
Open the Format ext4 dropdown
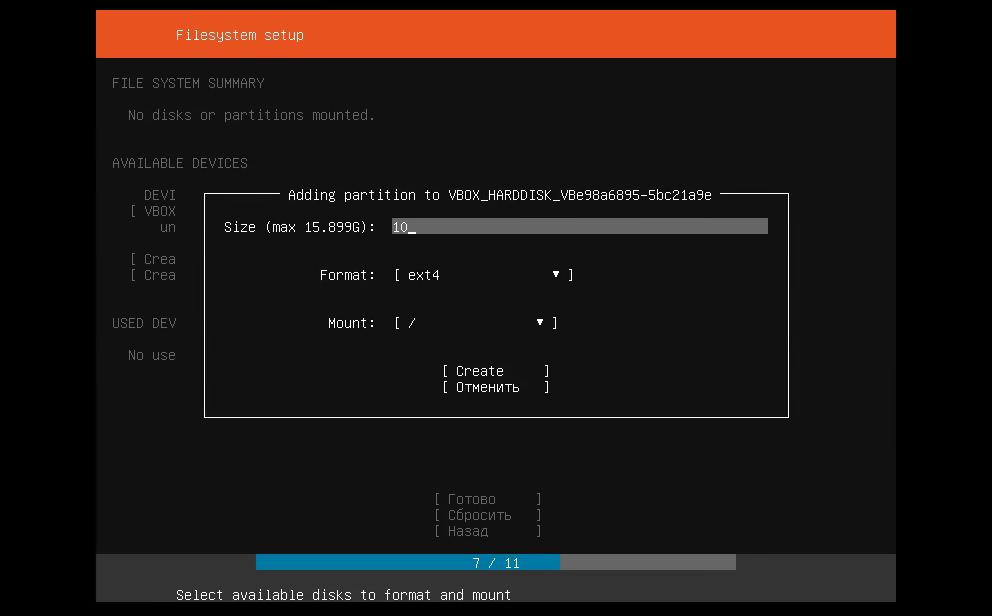pyautogui.click(x=484, y=275)
